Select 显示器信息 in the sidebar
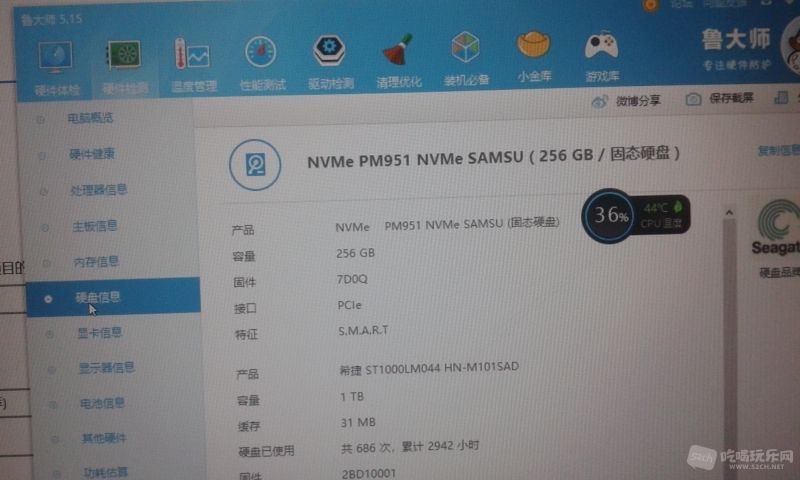This screenshot has height=480, width=800. click(x=107, y=368)
